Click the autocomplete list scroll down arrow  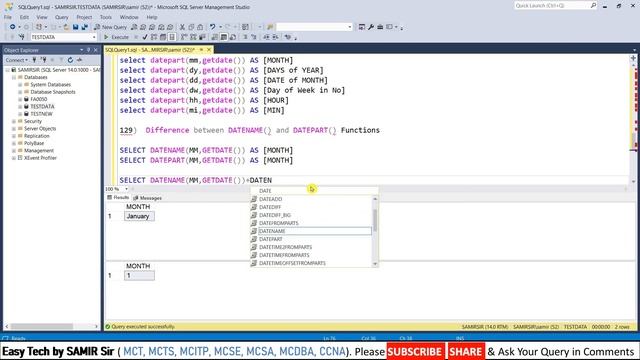click(375, 264)
